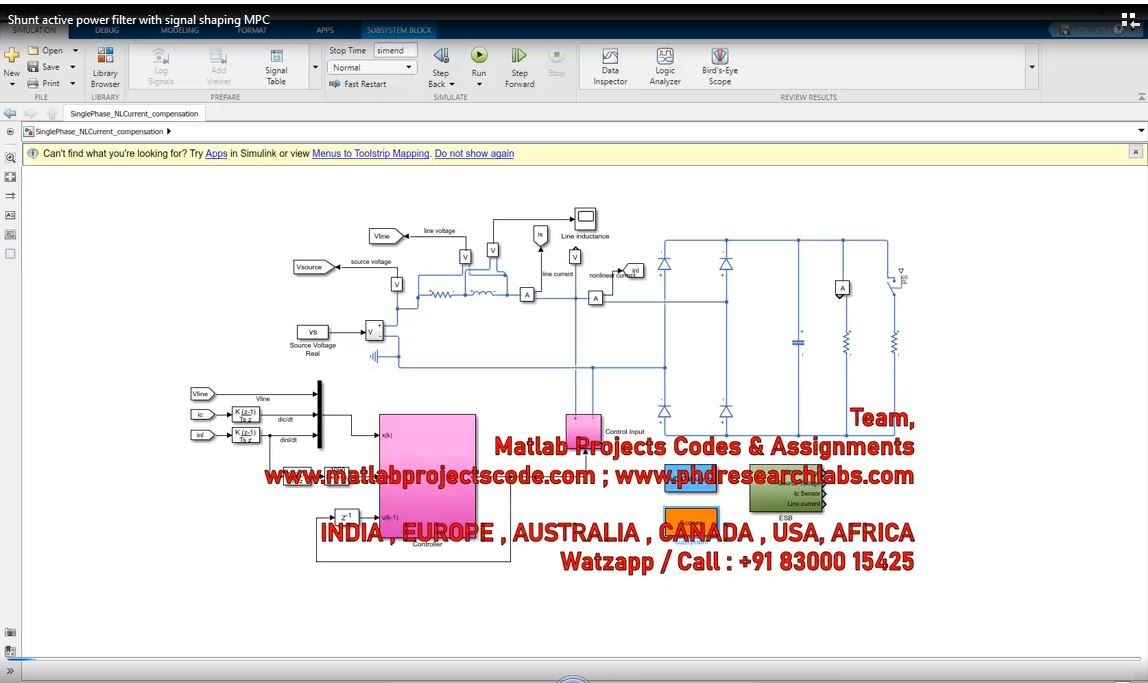1148x683 pixels.
Task: Toggle Fast Restart
Action: pyautogui.click(x=358, y=84)
